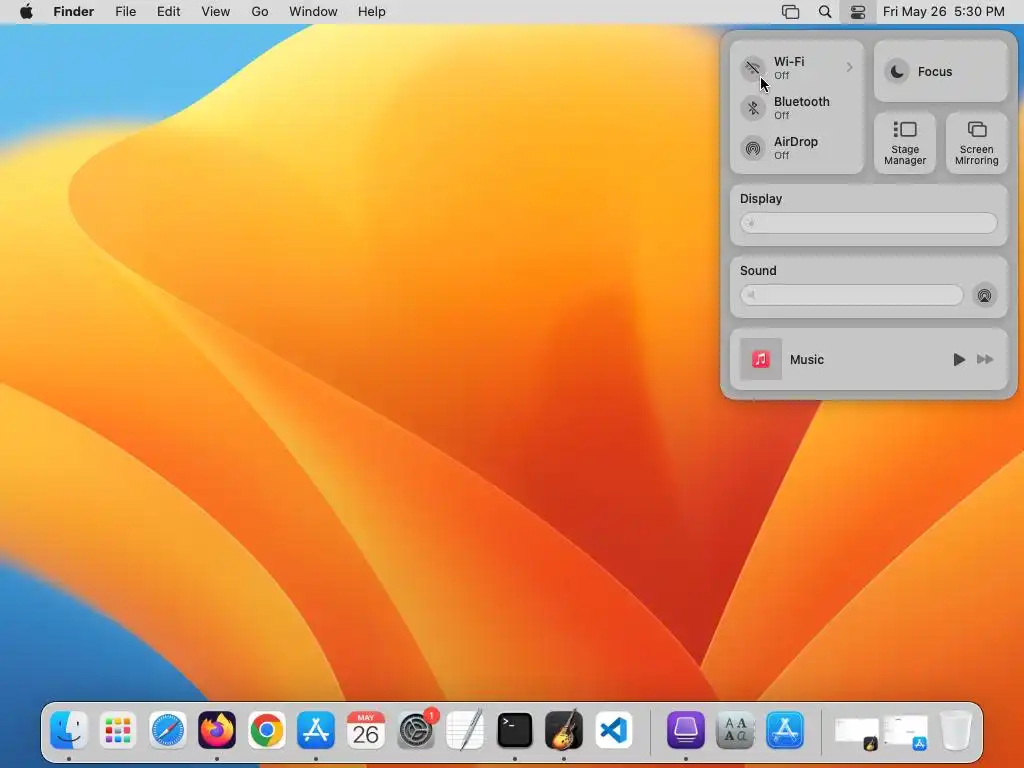Turn on Wi-Fi using its round icon
This screenshot has height=768, width=1024.
[x=753, y=68]
